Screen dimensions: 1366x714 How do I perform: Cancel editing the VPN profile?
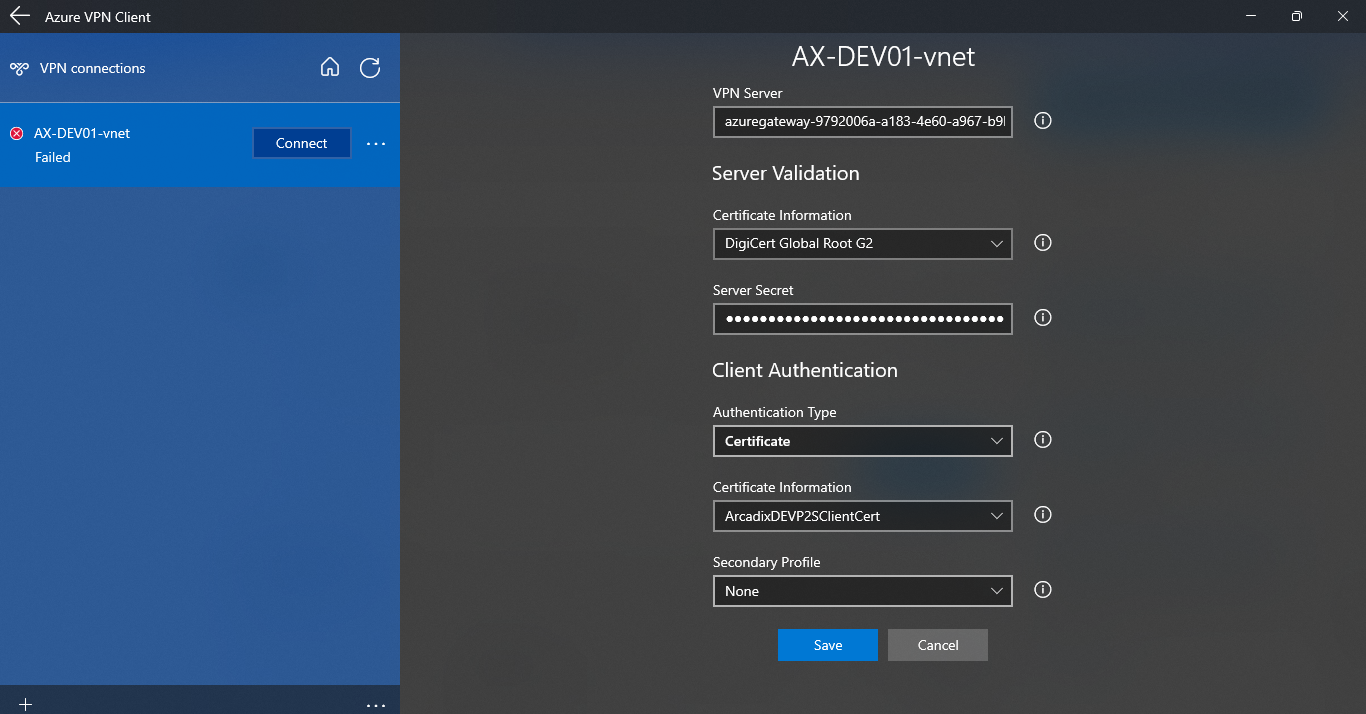tap(938, 645)
